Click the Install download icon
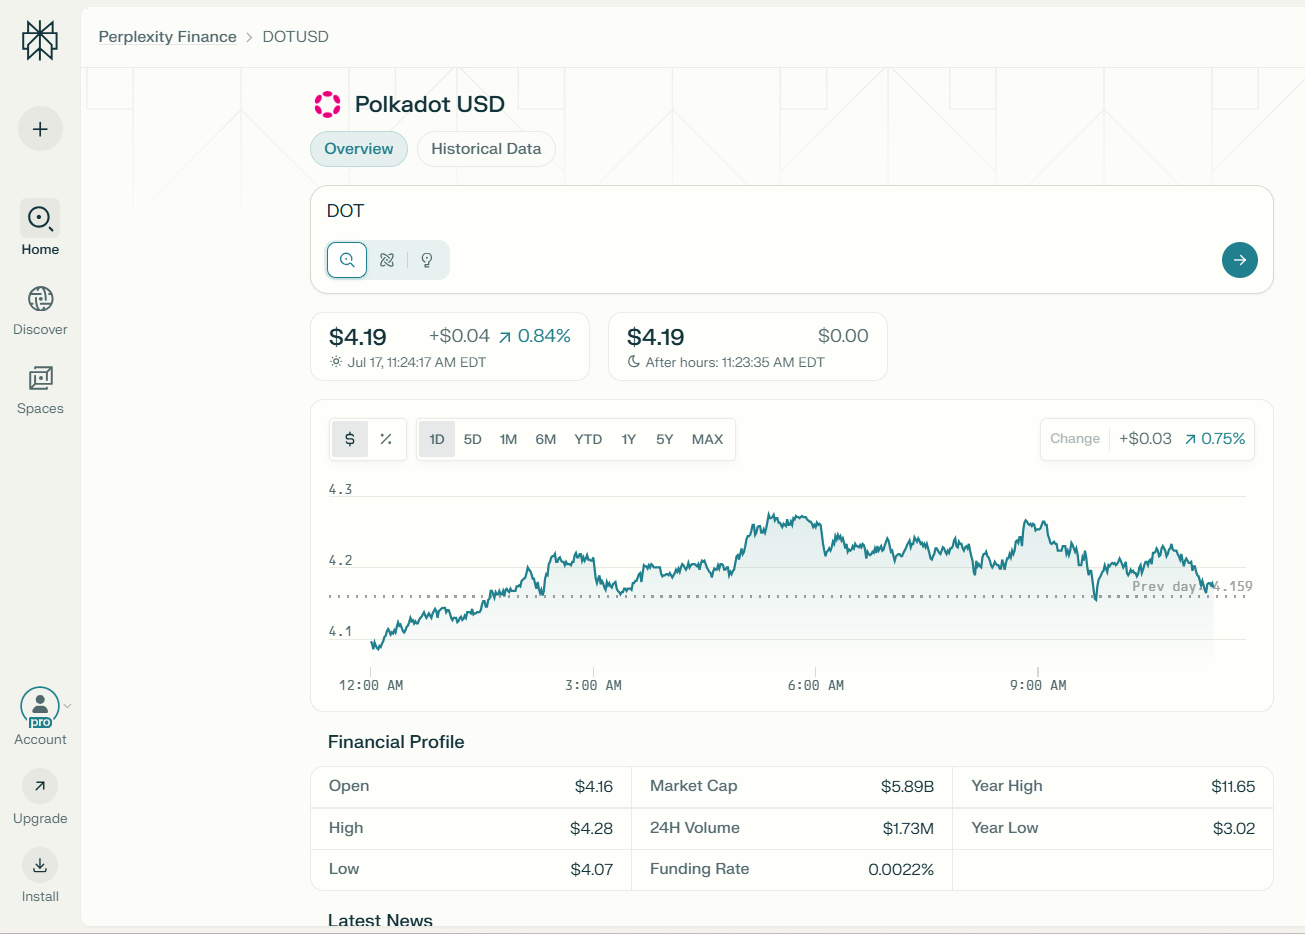 [40, 865]
